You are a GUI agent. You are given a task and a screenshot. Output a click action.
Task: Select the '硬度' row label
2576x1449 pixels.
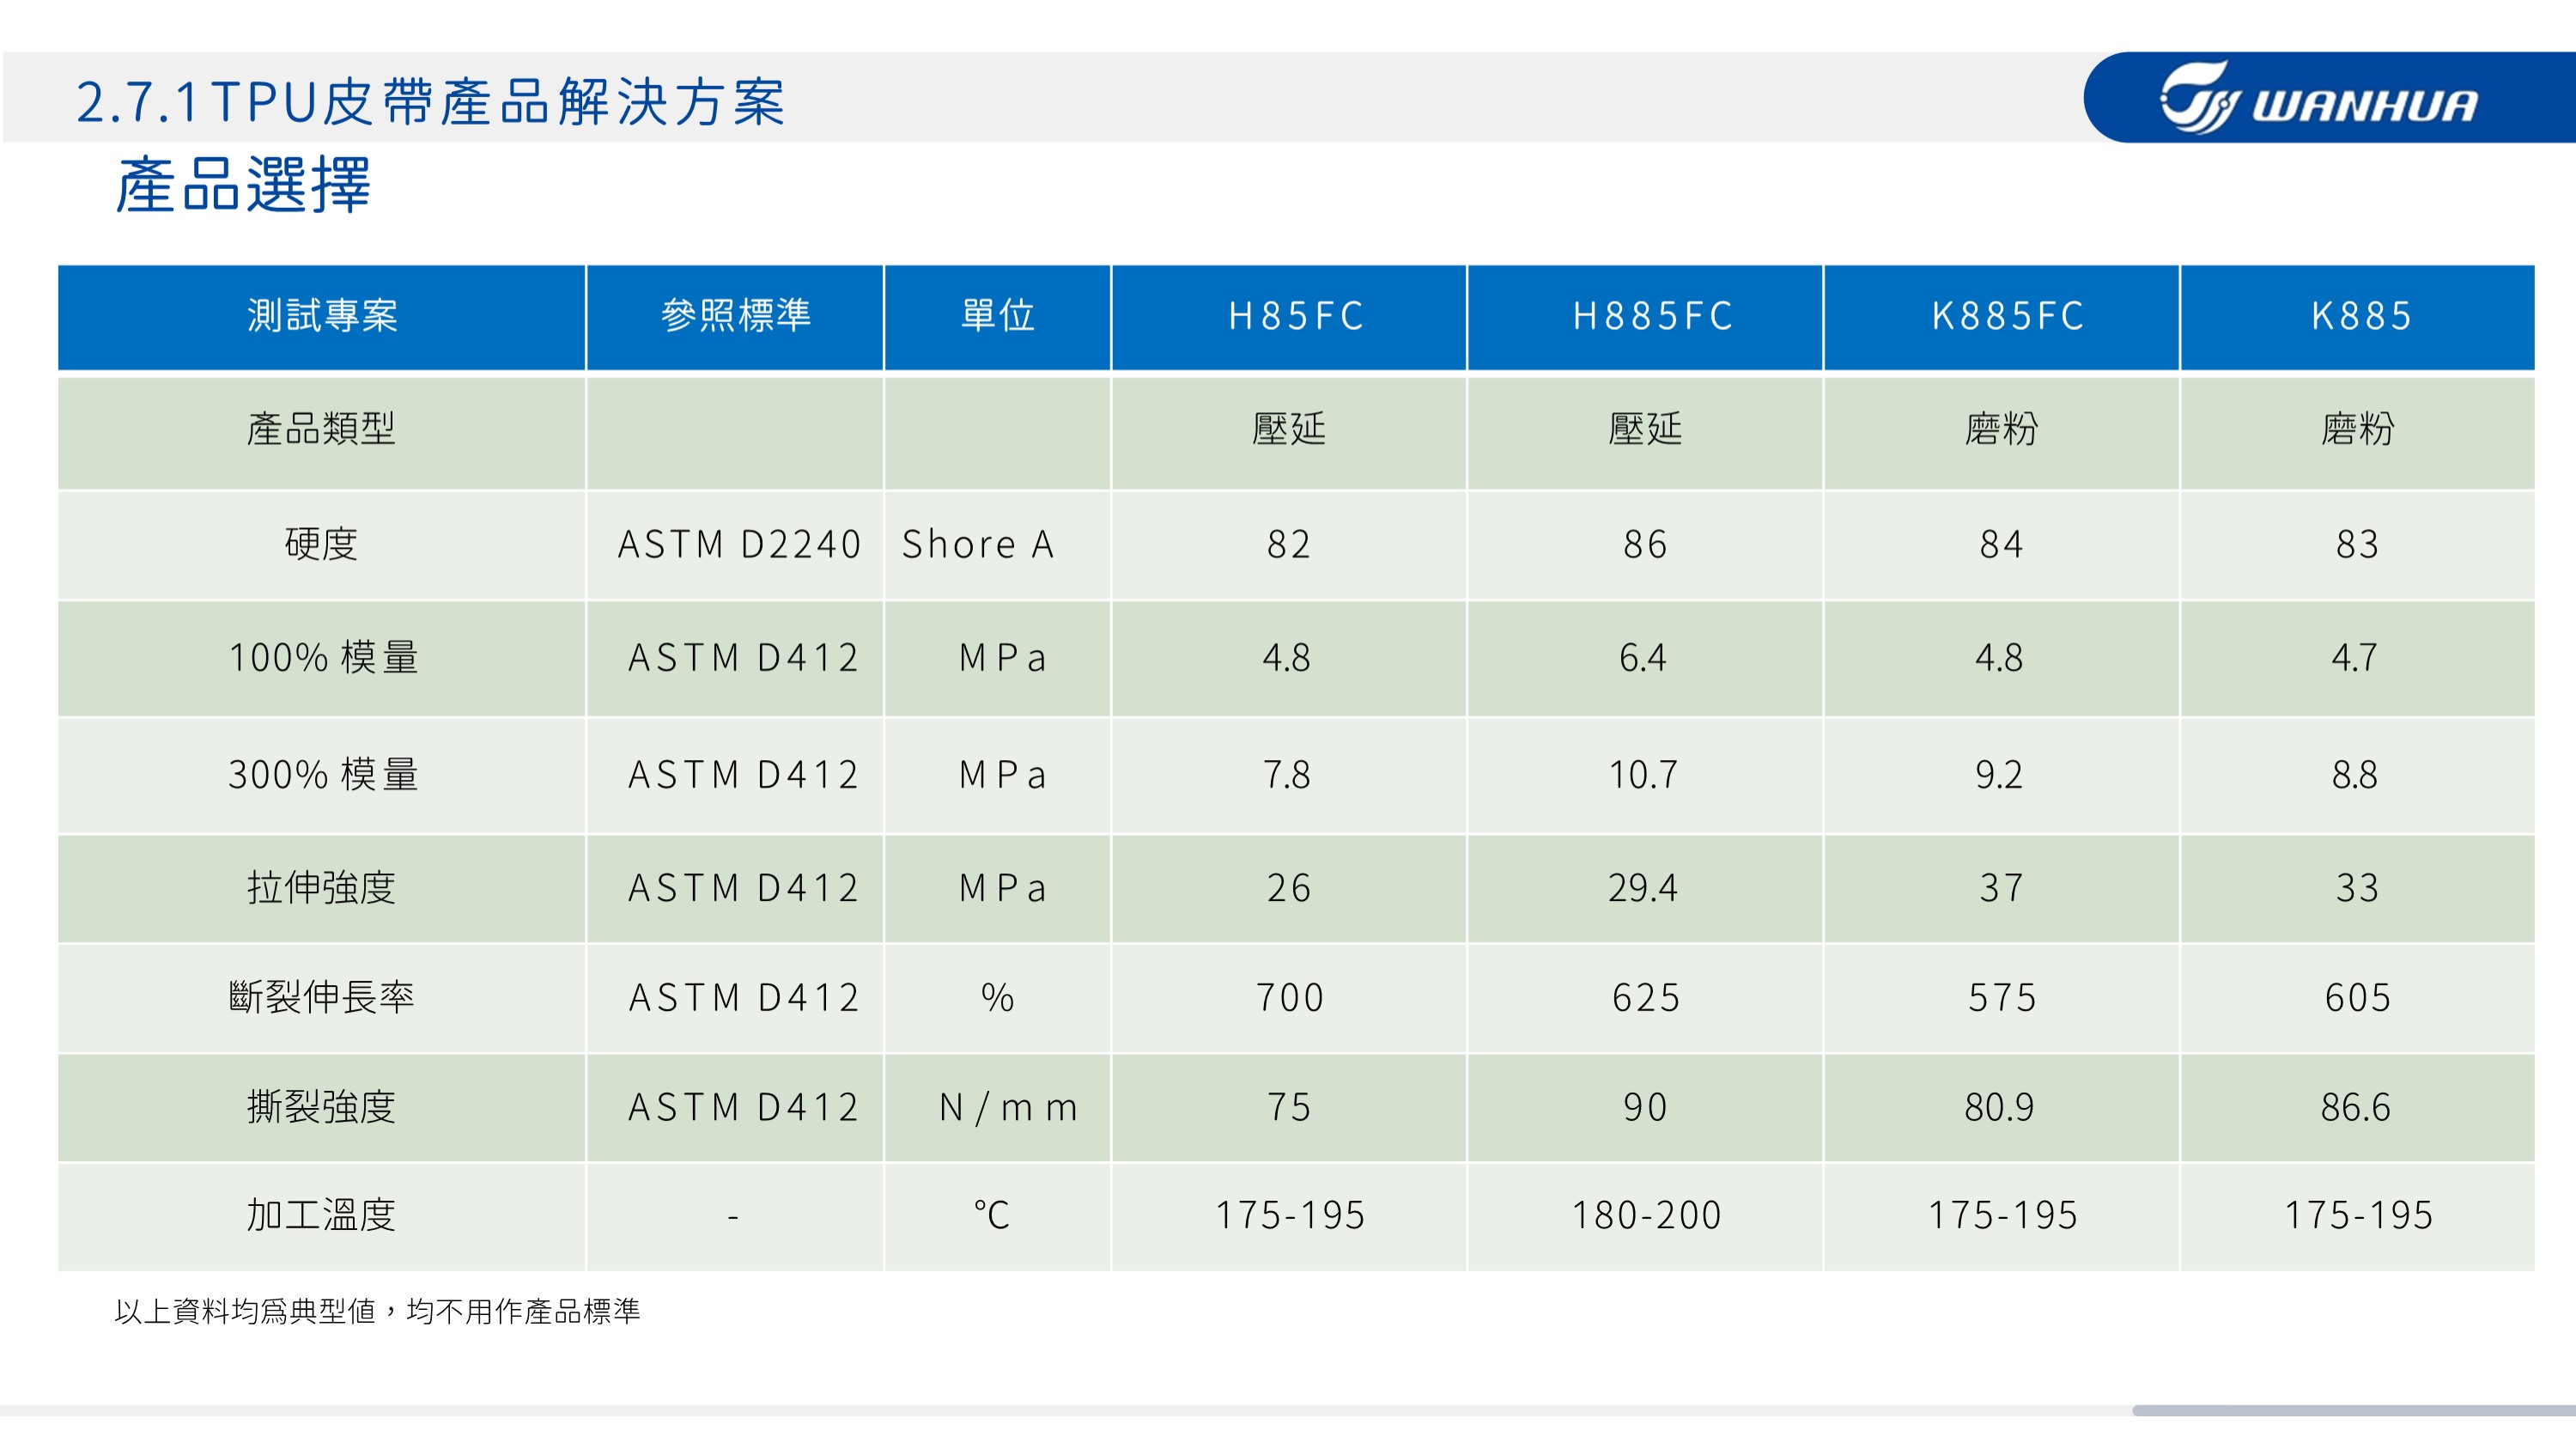[x=321, y=544]
